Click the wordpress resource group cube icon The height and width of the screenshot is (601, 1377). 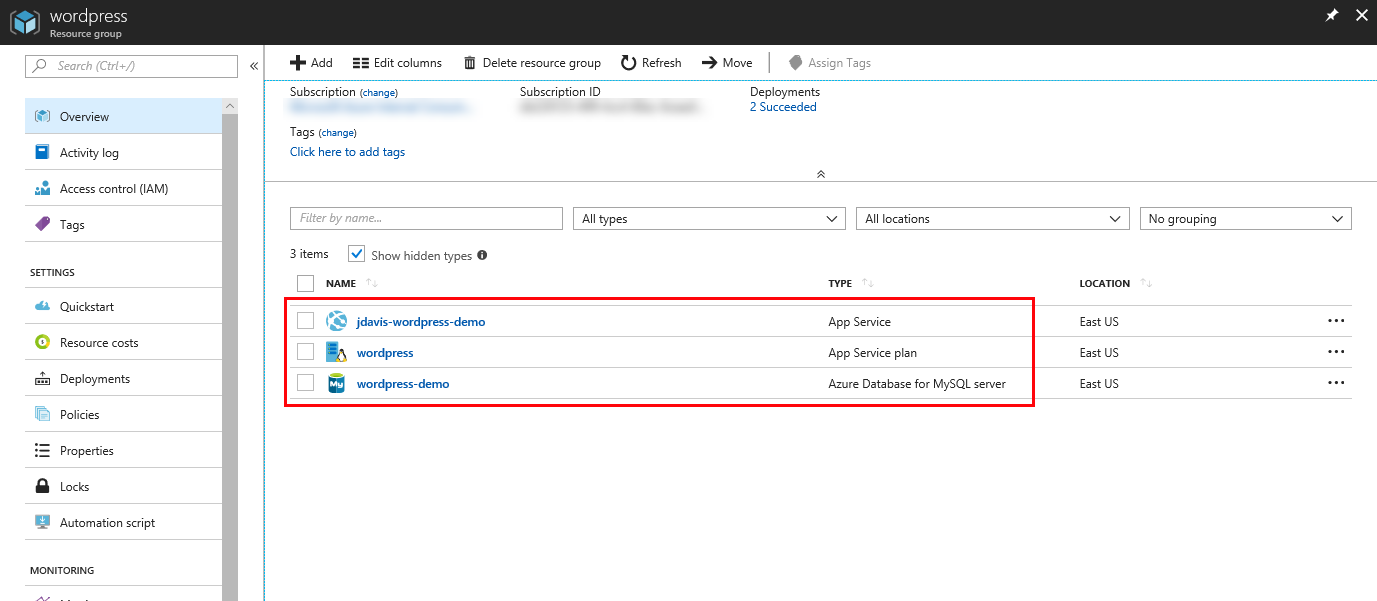pyautogui.click(x=25, y=23)
